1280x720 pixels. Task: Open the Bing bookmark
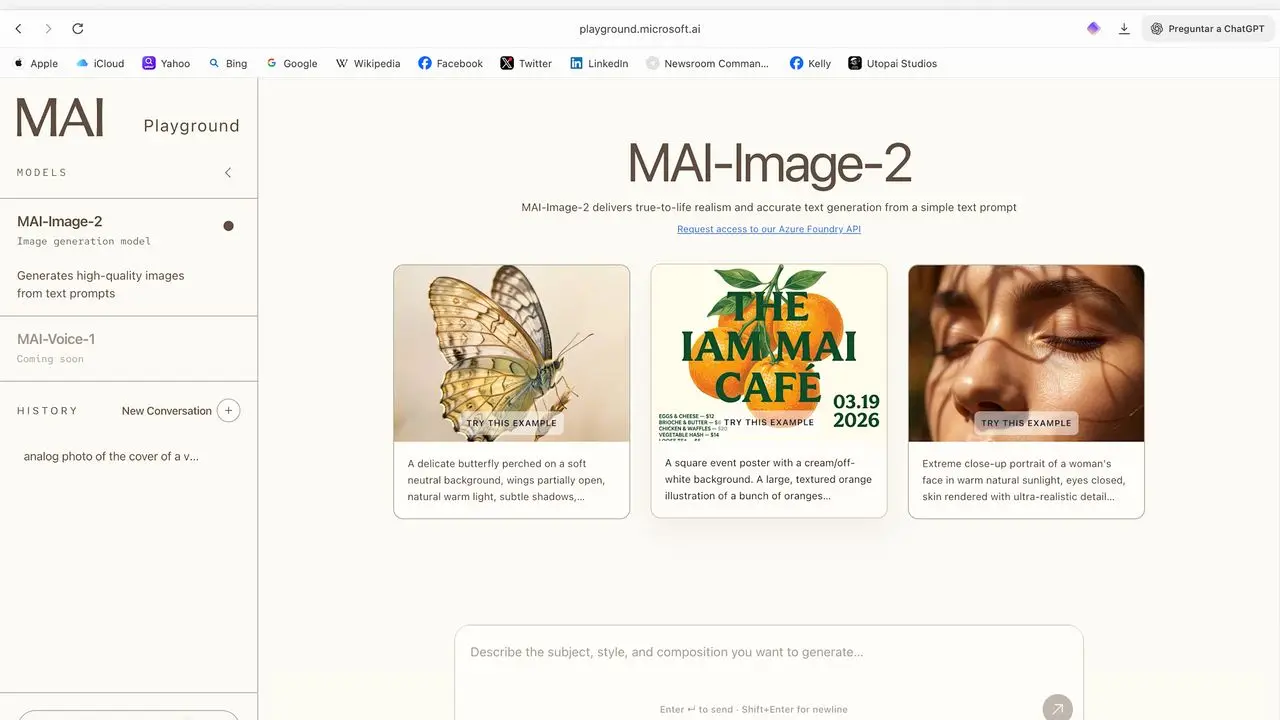[x=228, y=63]
